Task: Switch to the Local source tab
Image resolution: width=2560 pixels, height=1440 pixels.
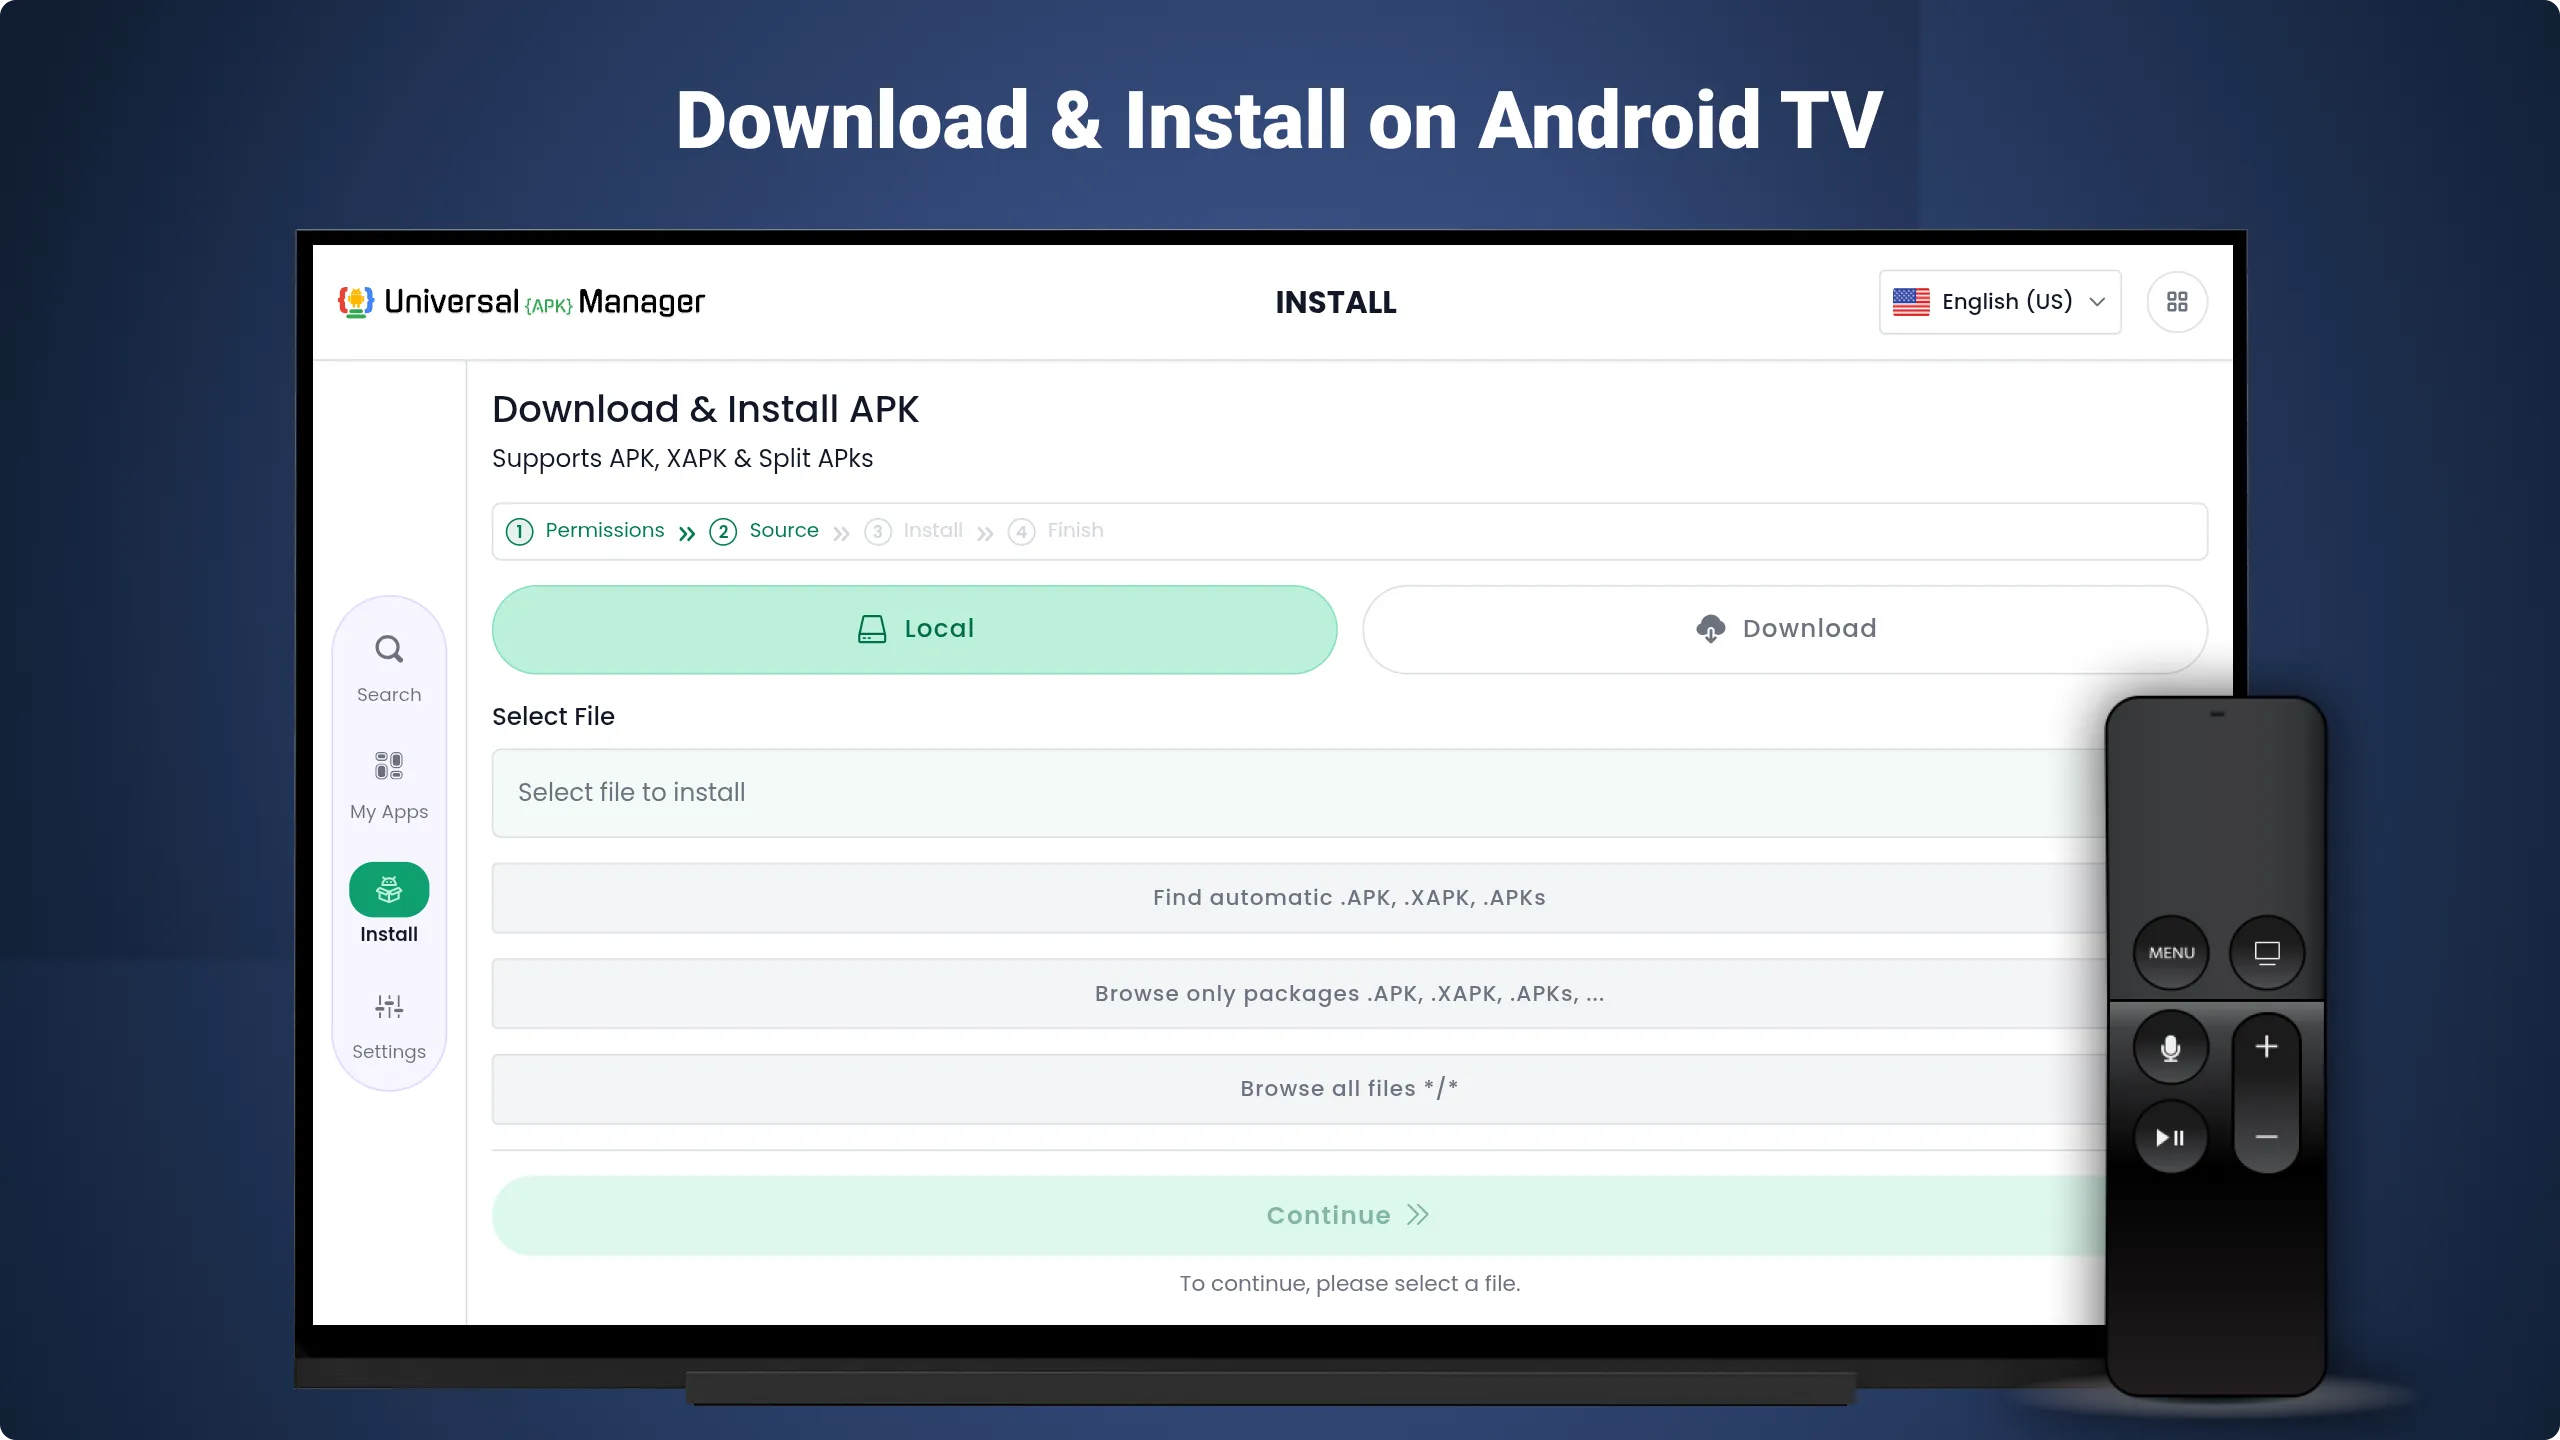Action: (913, 628)
